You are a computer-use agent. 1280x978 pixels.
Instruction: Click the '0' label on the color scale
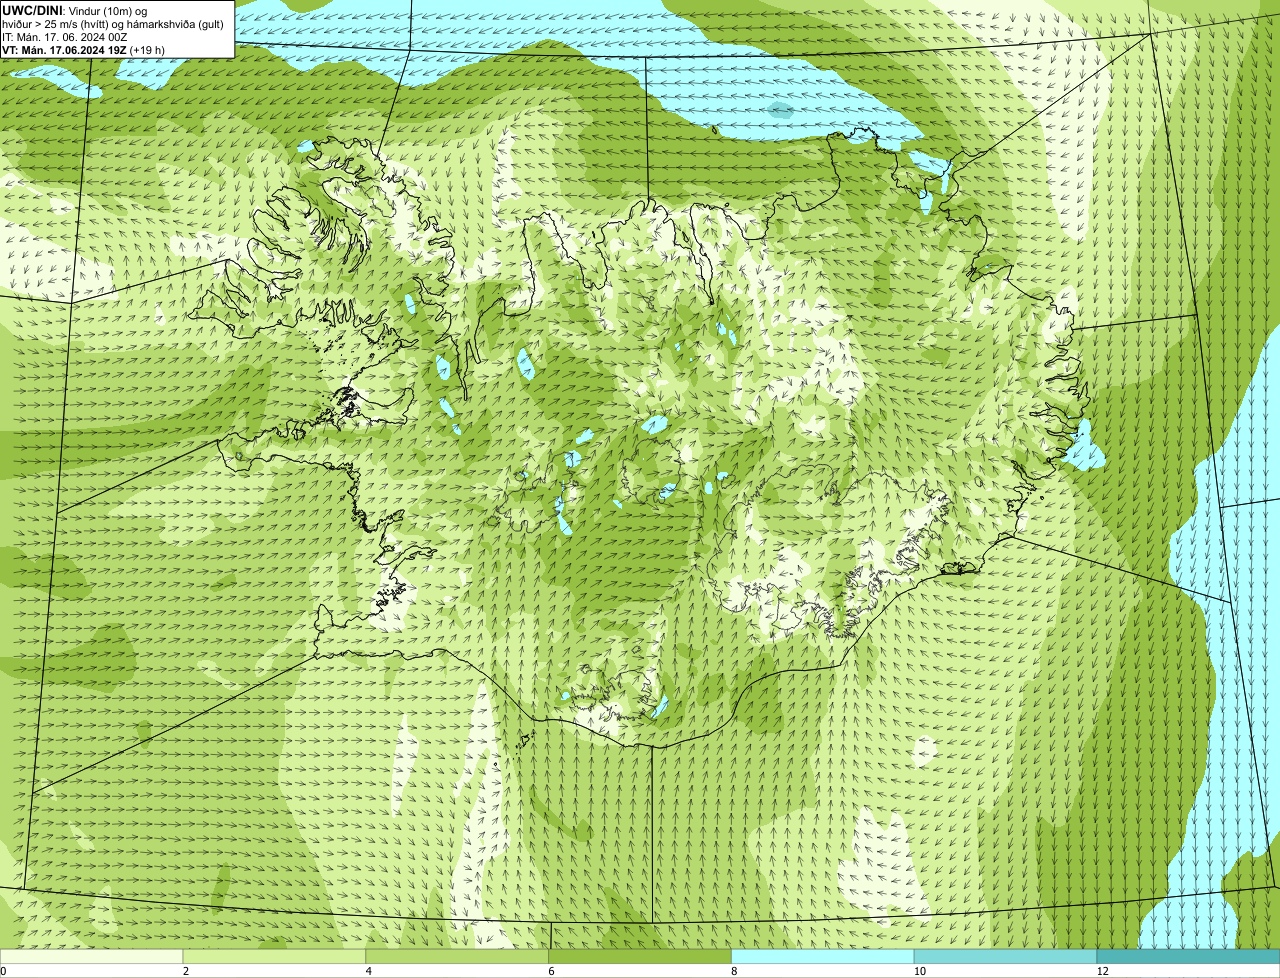point(3,971)
